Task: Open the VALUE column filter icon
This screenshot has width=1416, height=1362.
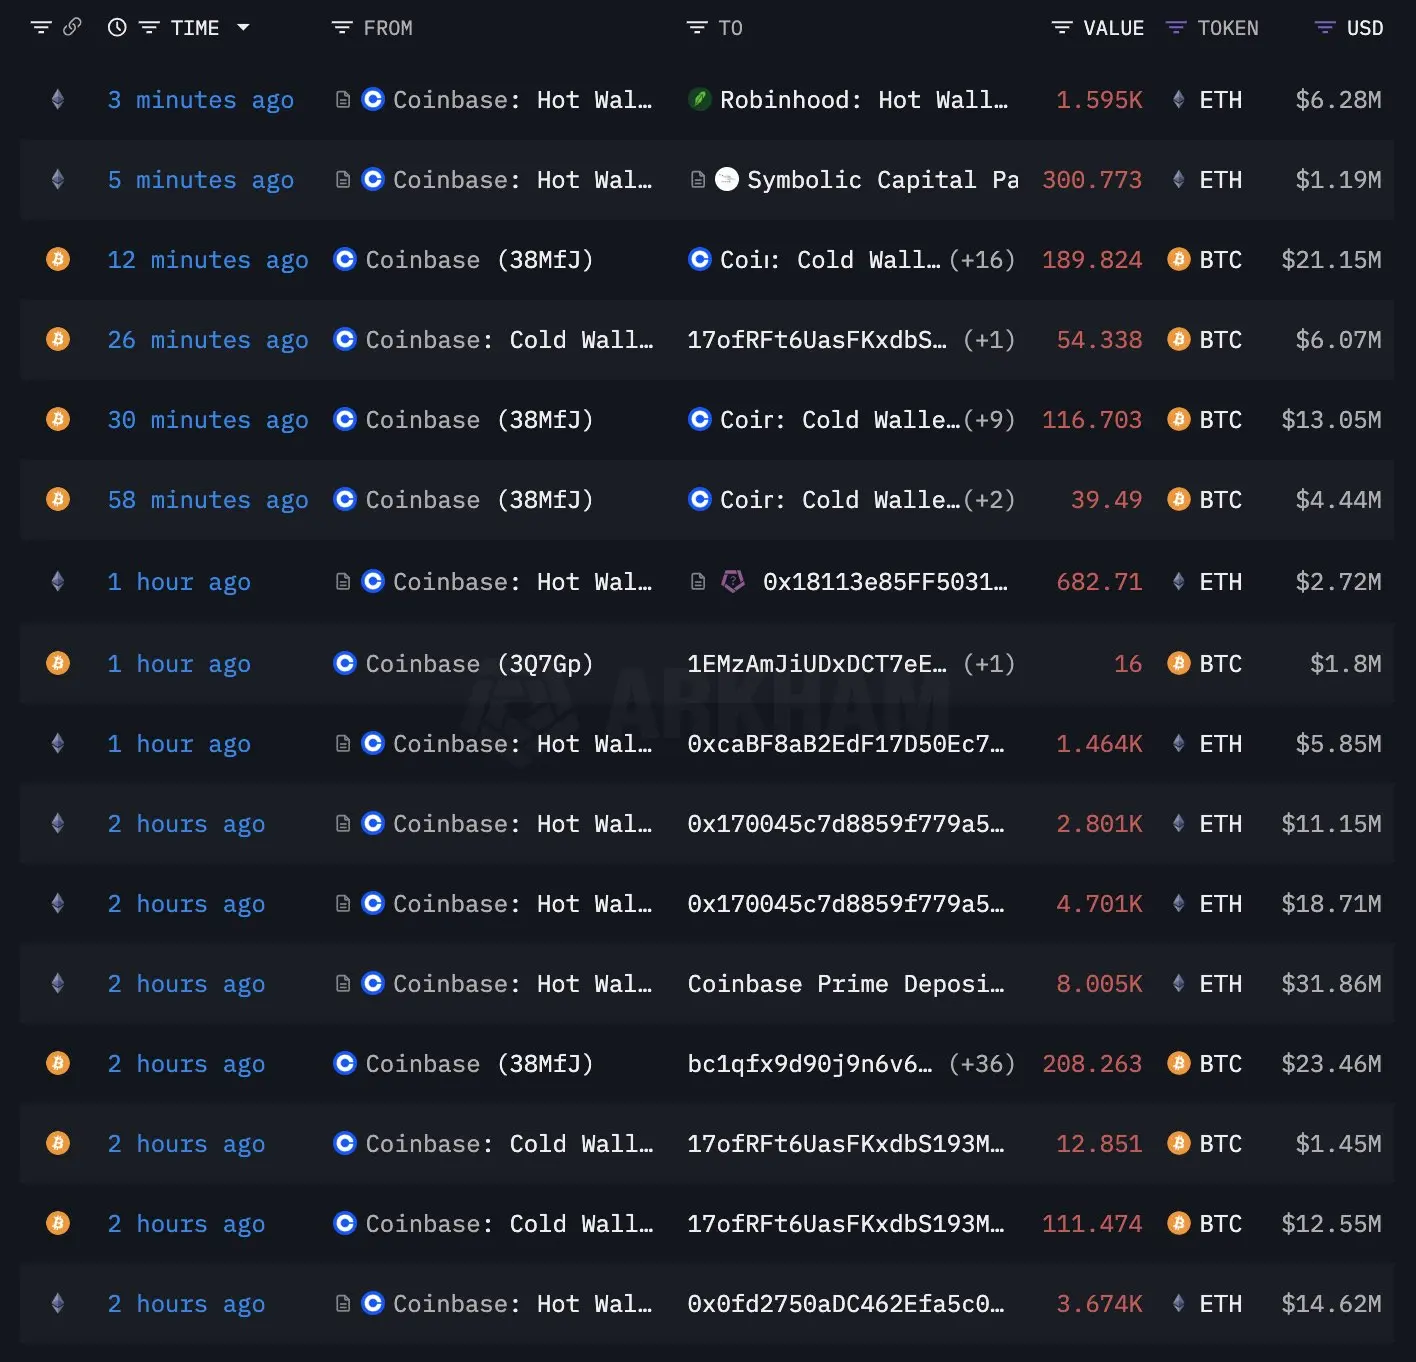Action: pyautogui.click(x=1062, y=28)
